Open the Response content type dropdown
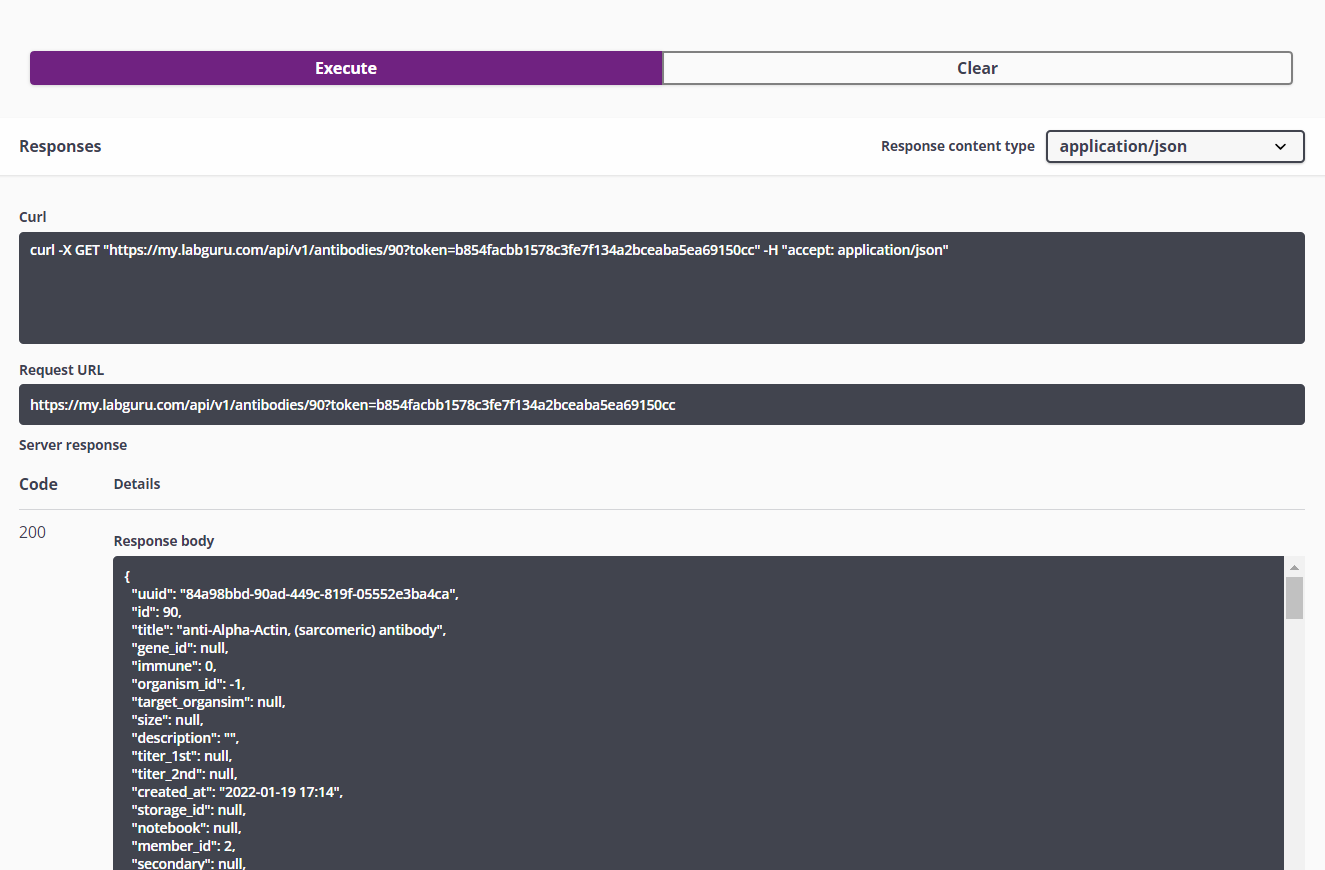 tap(1174, 146)
